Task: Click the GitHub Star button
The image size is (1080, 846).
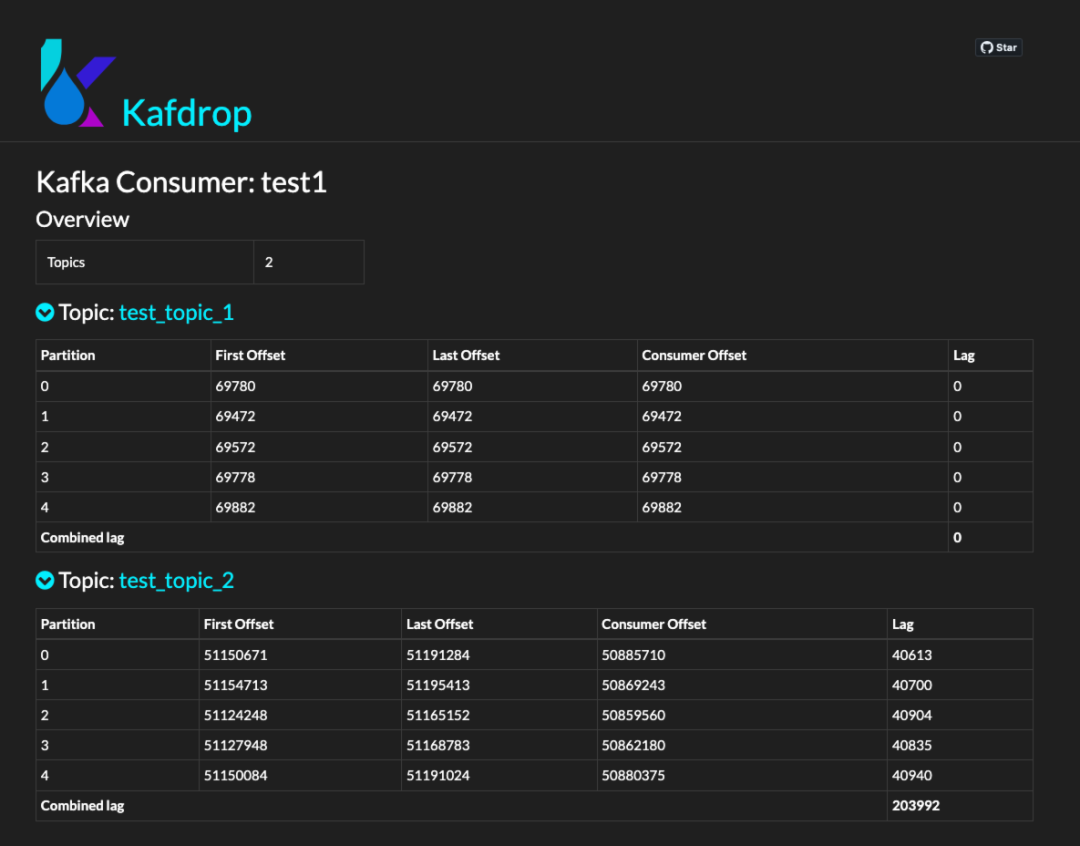Action: 999,48
